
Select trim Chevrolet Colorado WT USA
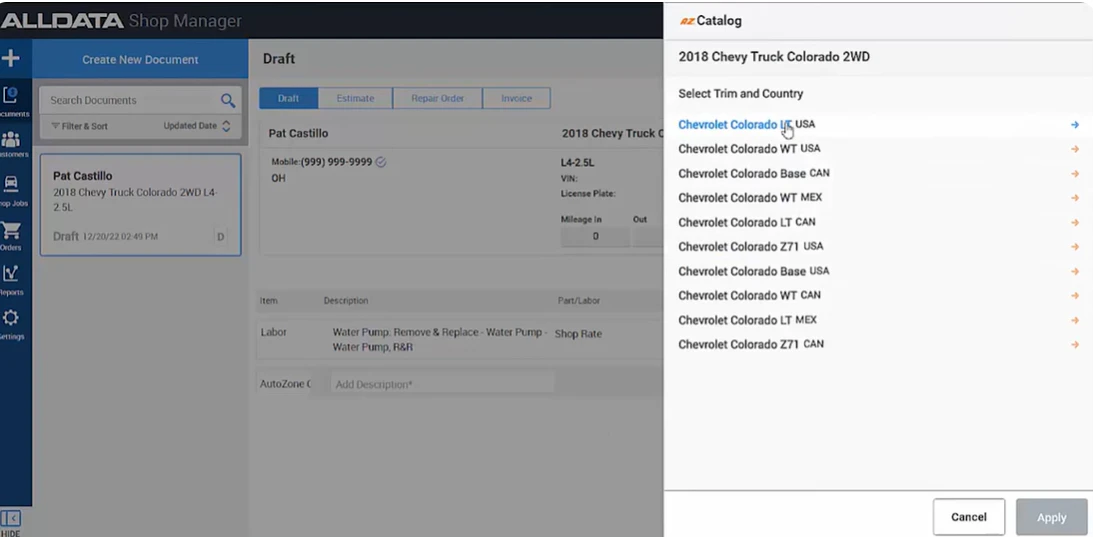click(749, 149)
